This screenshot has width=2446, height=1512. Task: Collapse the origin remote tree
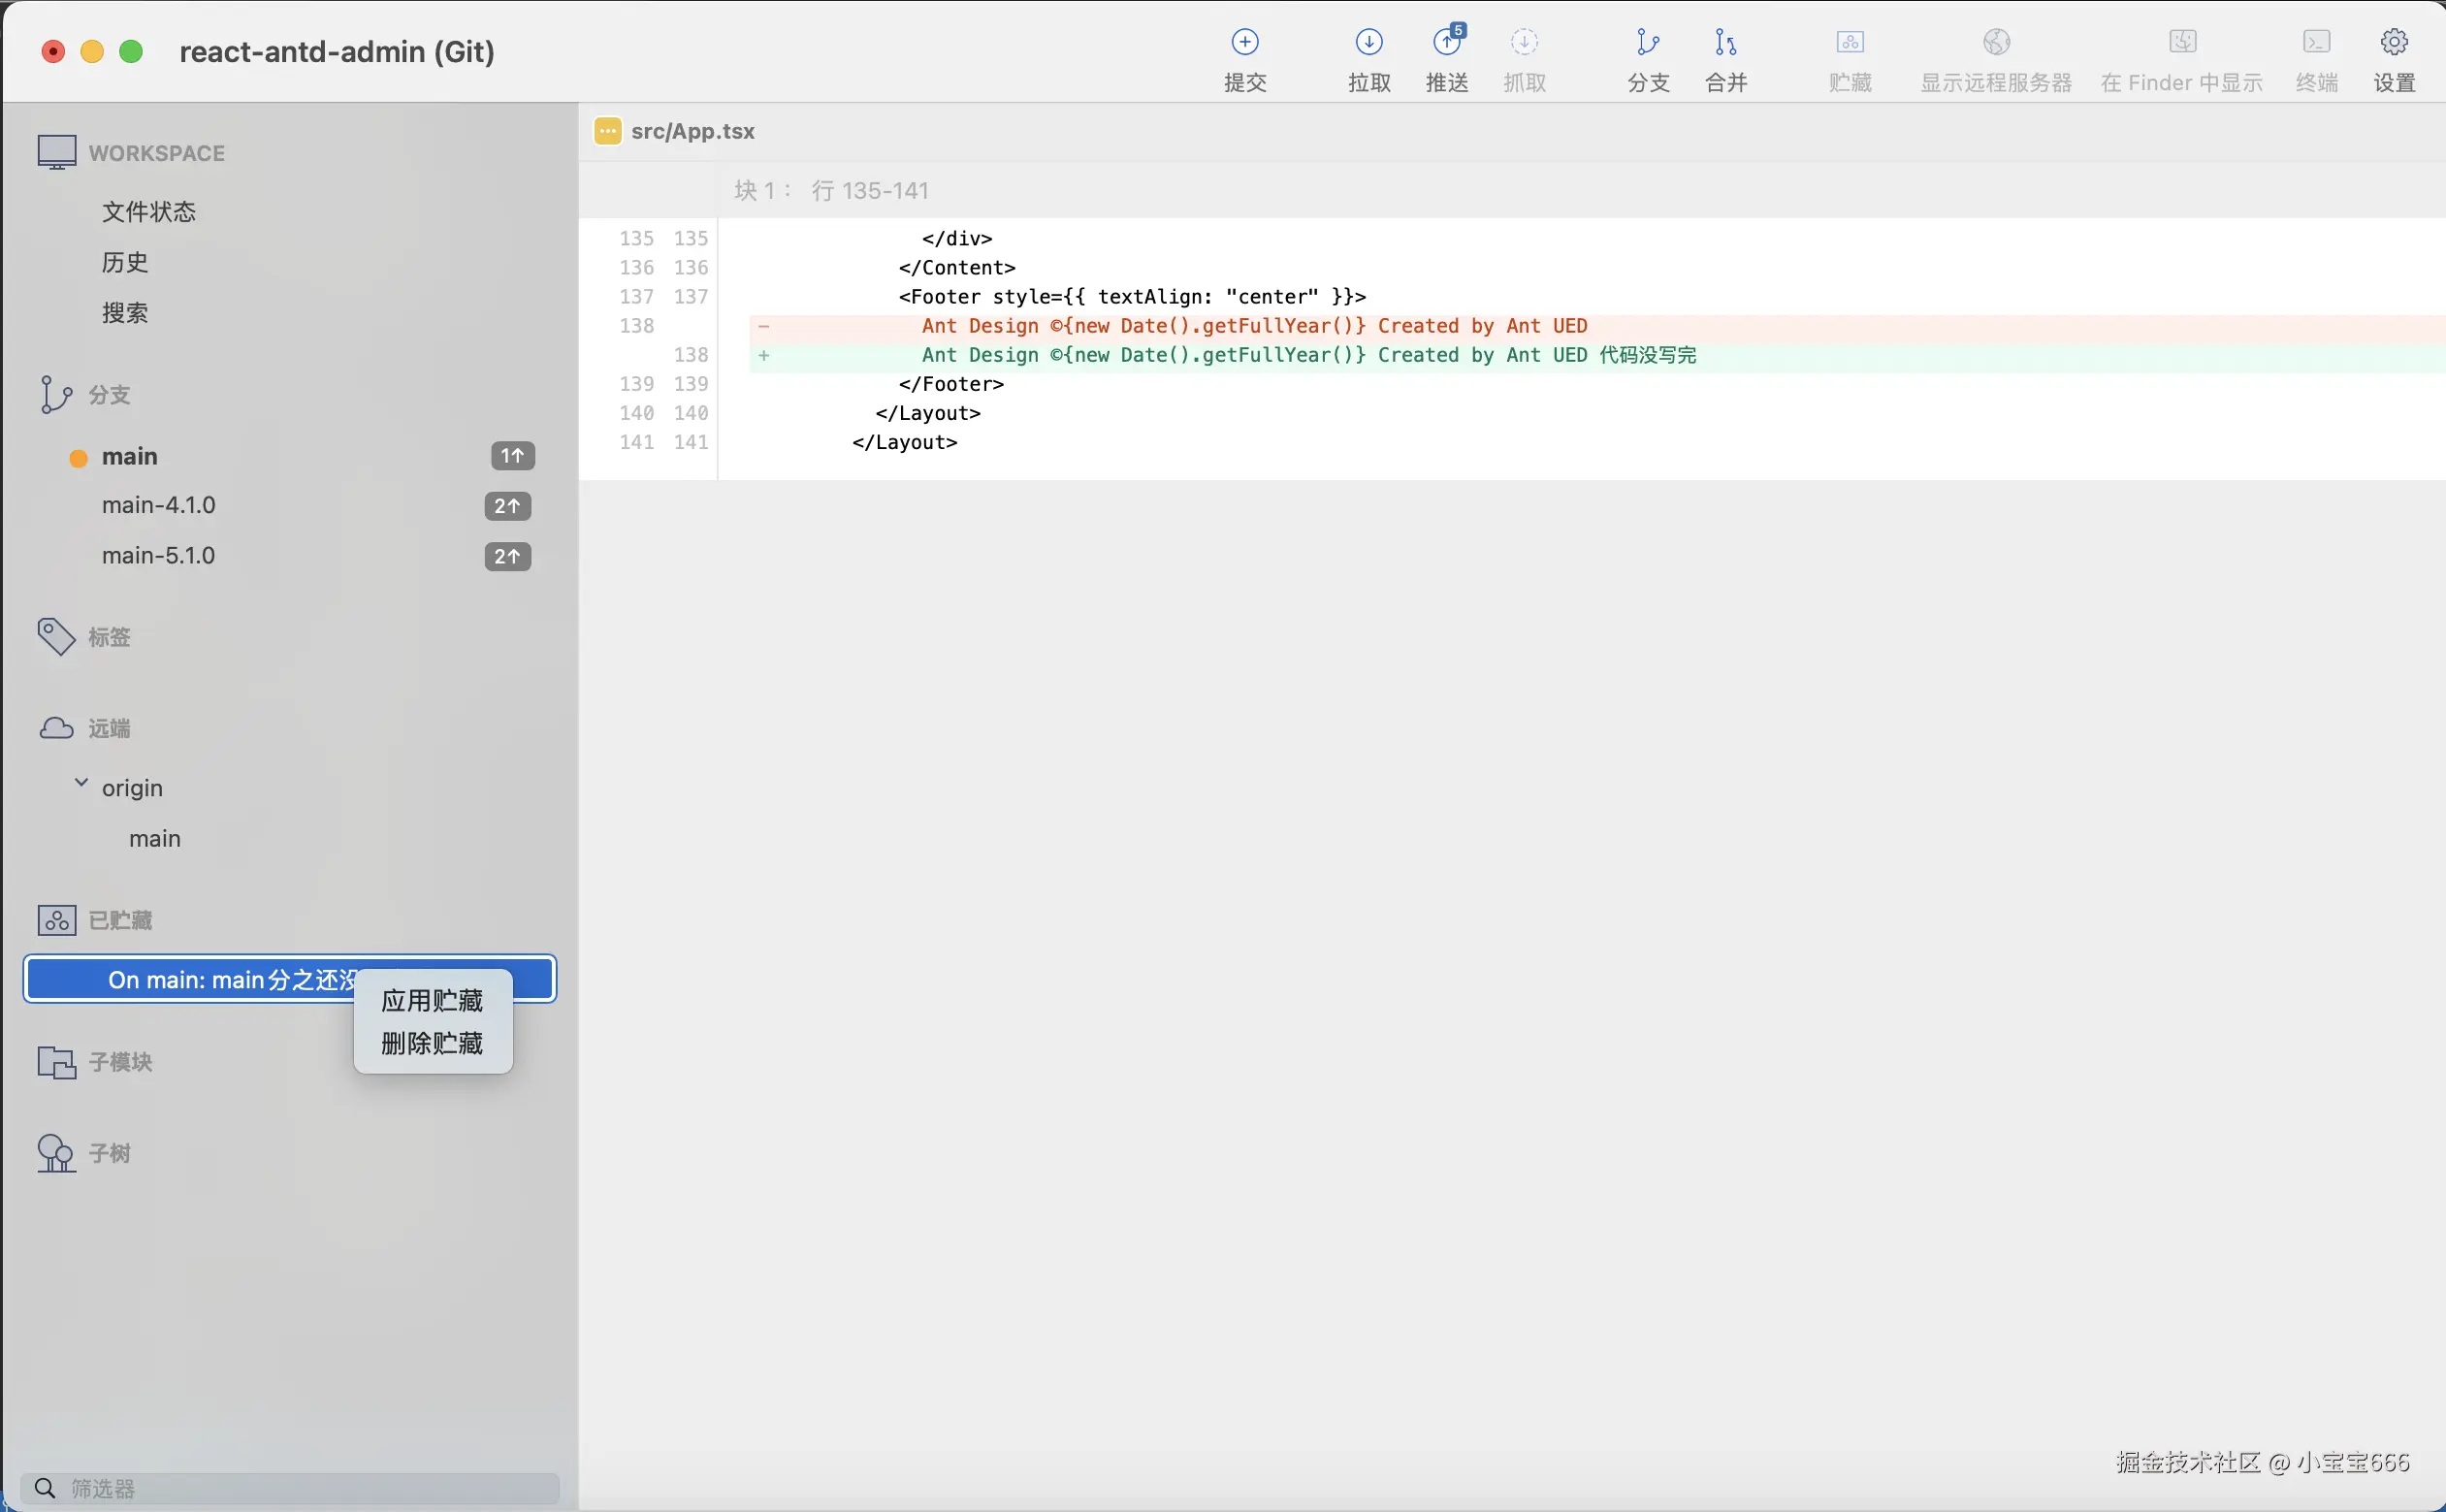point(82,783)
